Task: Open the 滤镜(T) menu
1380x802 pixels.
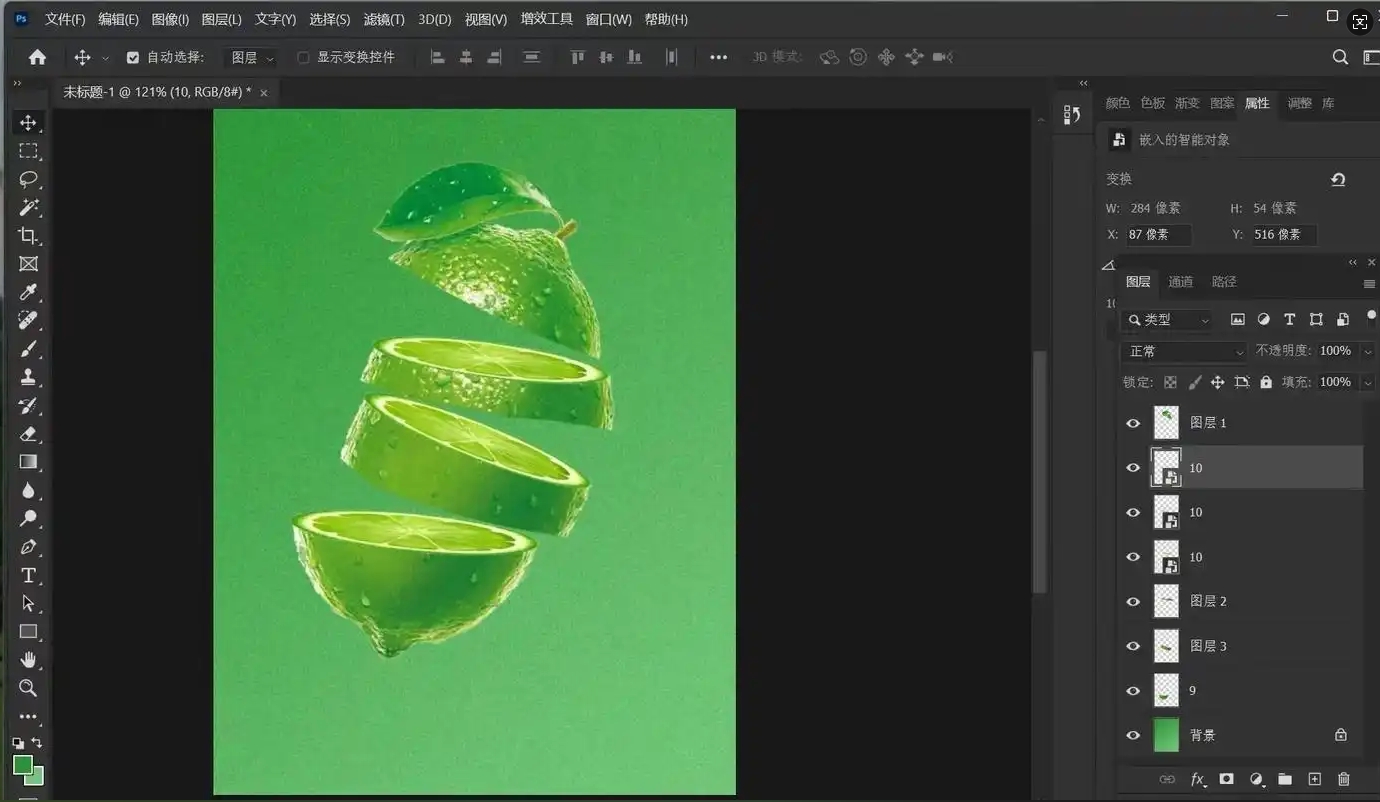Action: (384, 19)
